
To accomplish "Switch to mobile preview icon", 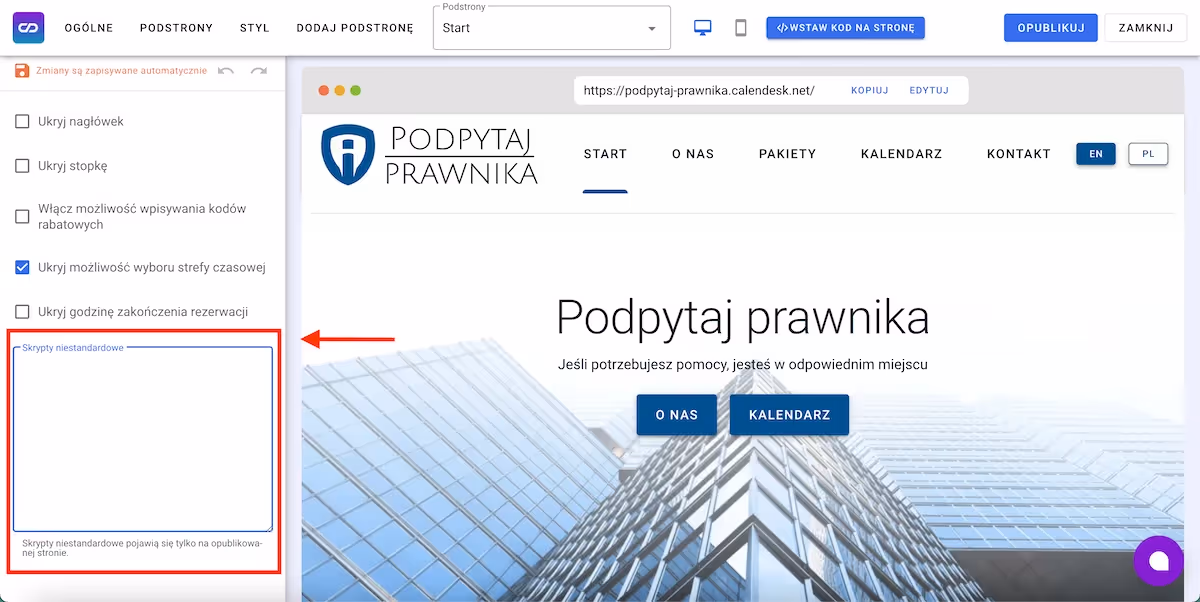I will pyautogui.click(x=741, y=28).
